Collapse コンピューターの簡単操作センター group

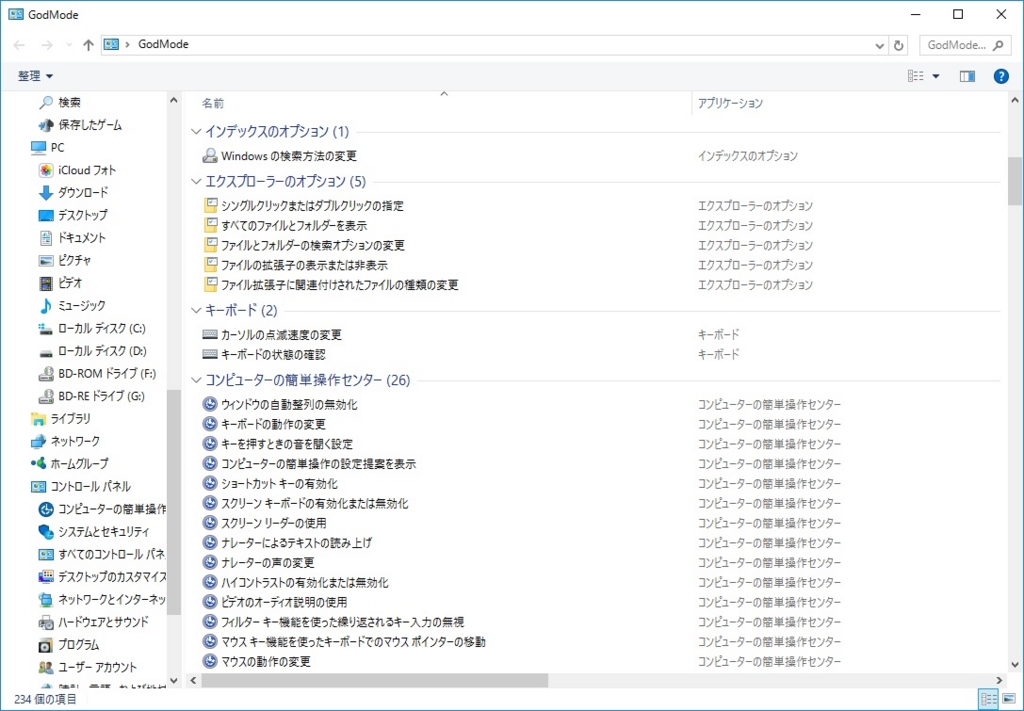point(196,379)
